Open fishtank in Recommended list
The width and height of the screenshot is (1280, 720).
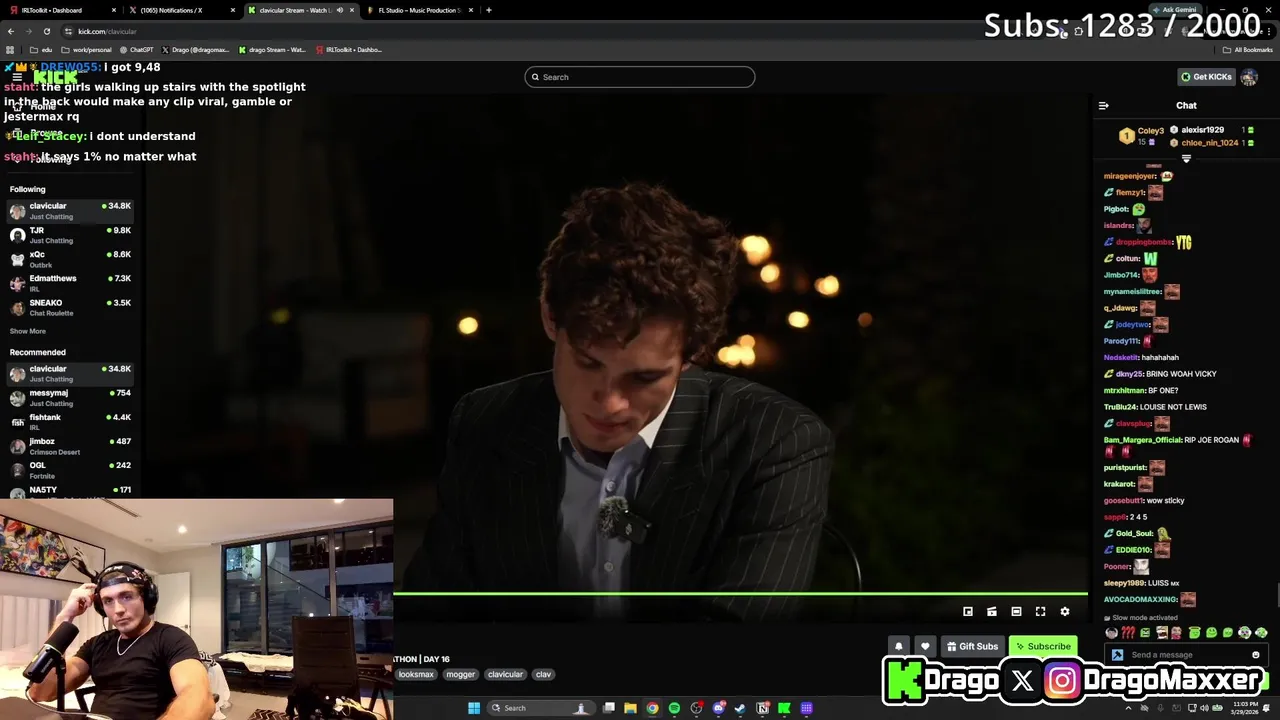[x=70, y=422]
